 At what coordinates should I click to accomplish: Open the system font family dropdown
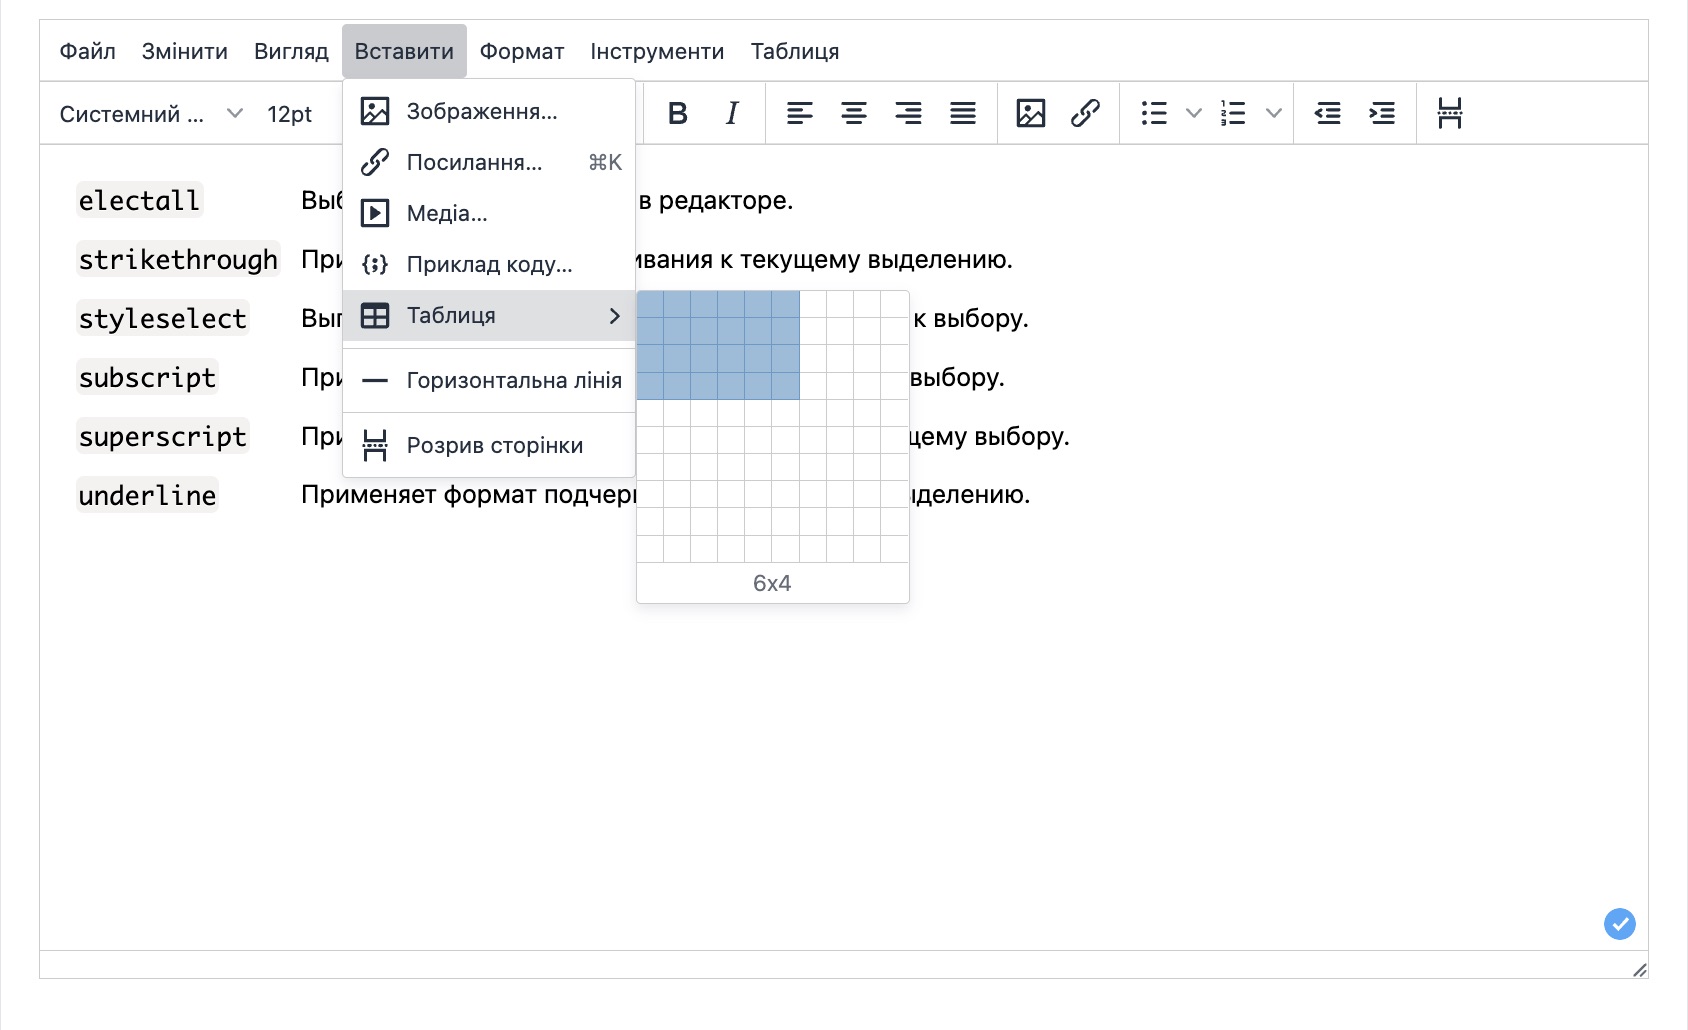pyautogui.click(x=150, y=114)
